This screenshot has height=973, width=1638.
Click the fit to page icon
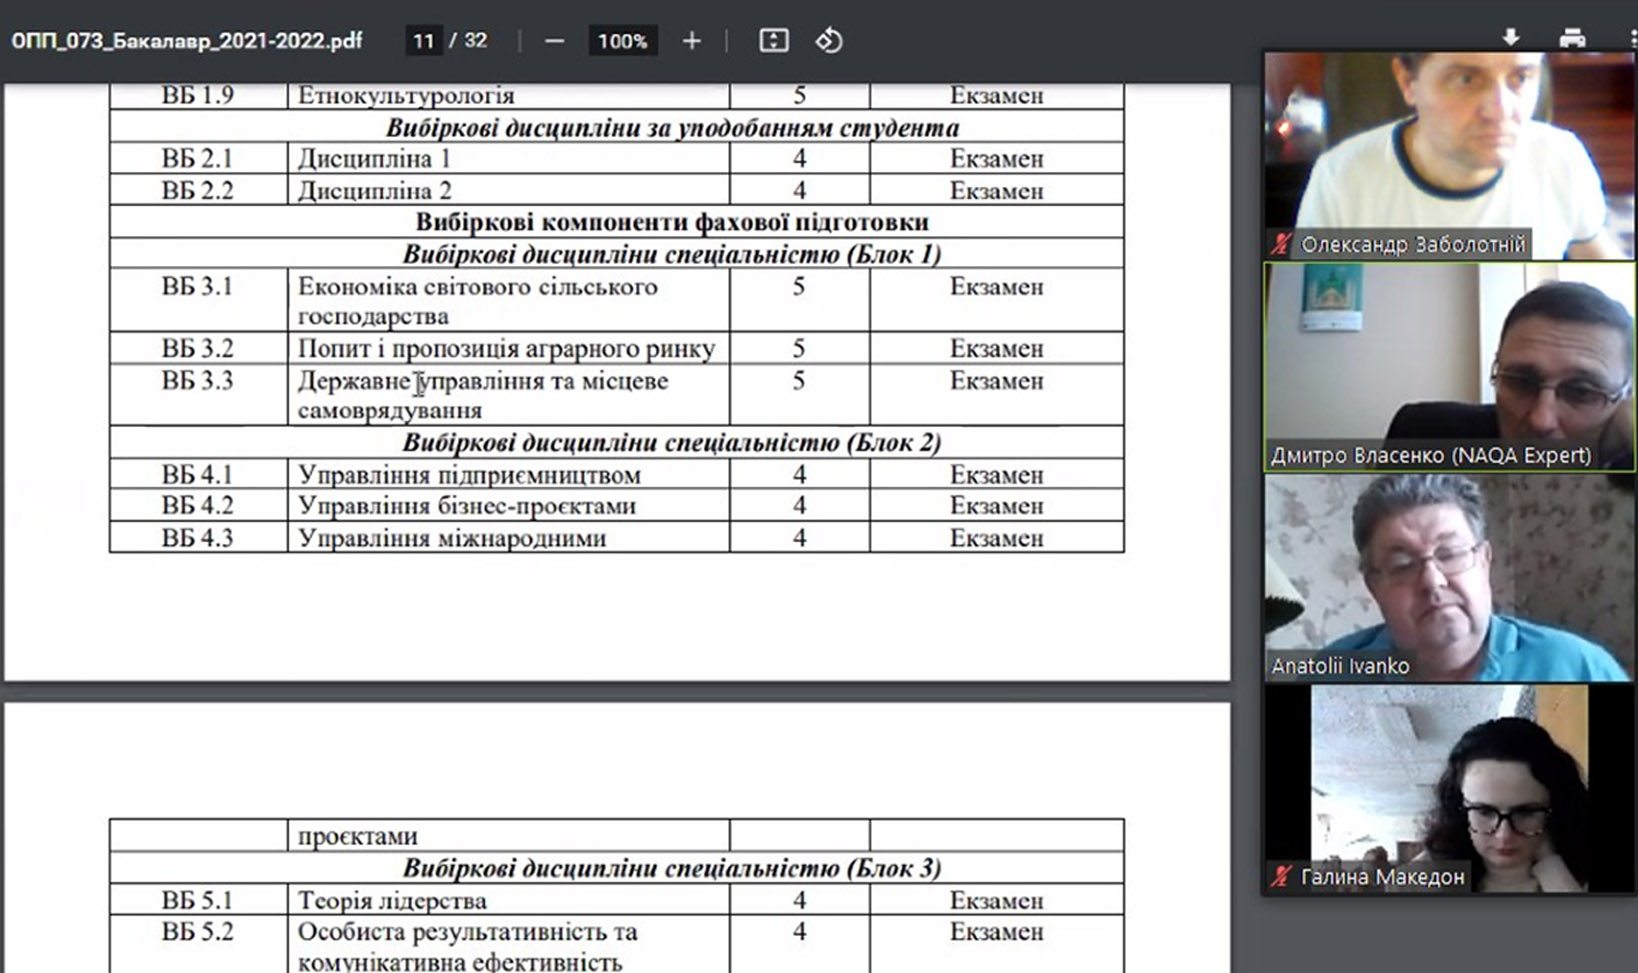coord(773,41)
